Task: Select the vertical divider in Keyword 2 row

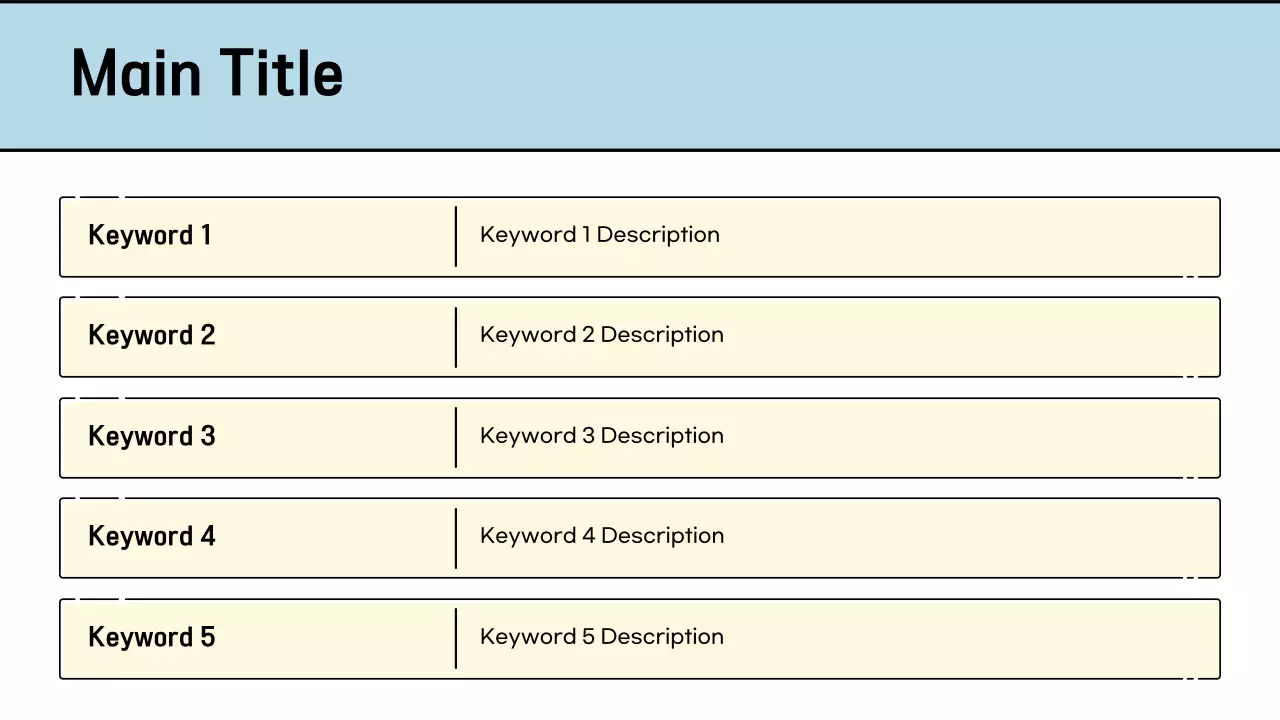Action: [456, 337]
